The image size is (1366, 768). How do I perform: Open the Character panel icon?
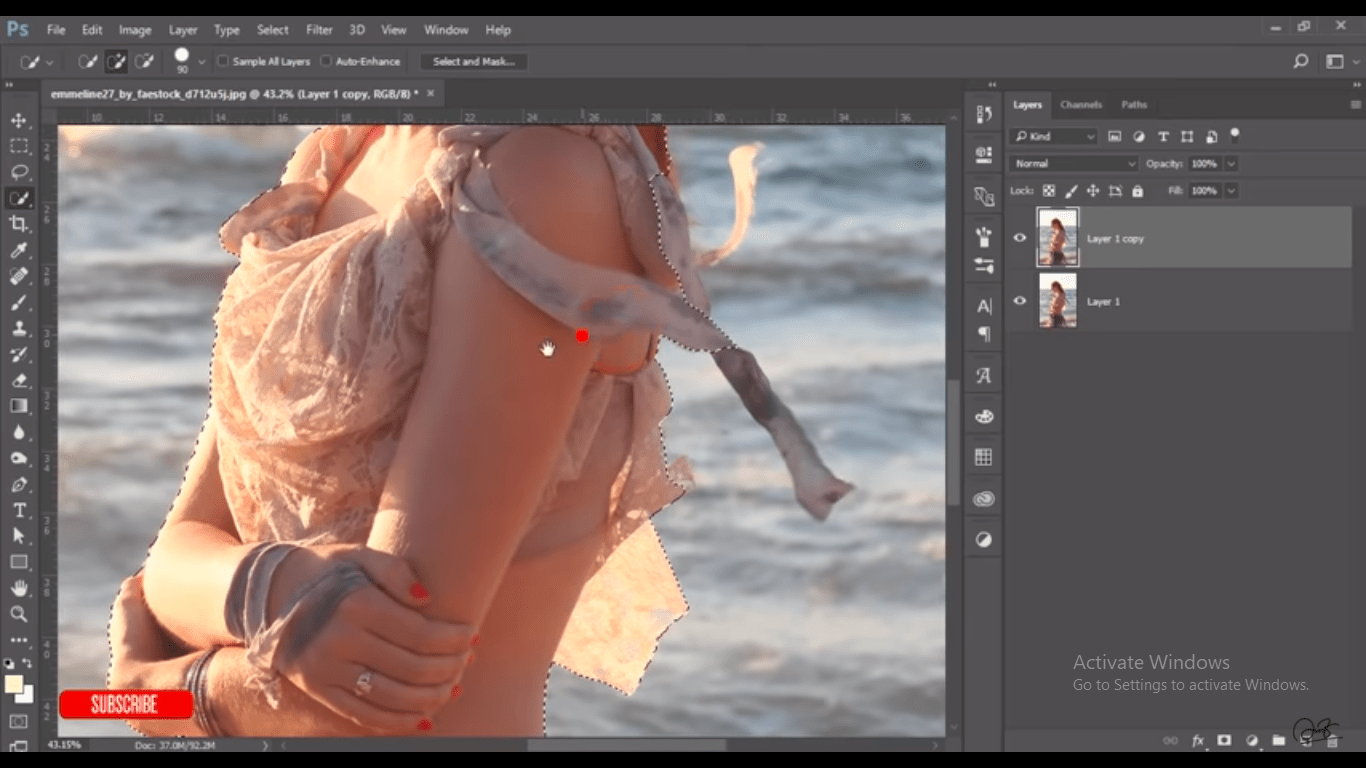(x=984, y=307)
